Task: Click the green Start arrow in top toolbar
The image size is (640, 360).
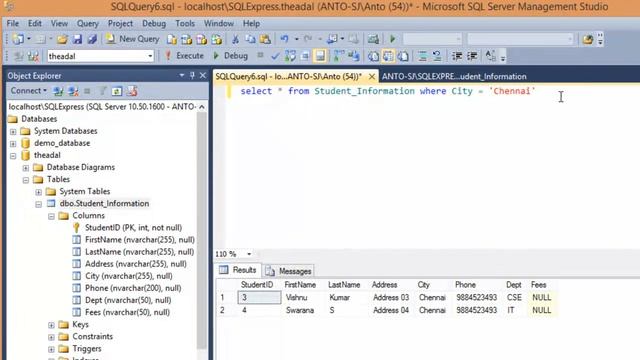Action: (393, 39)
